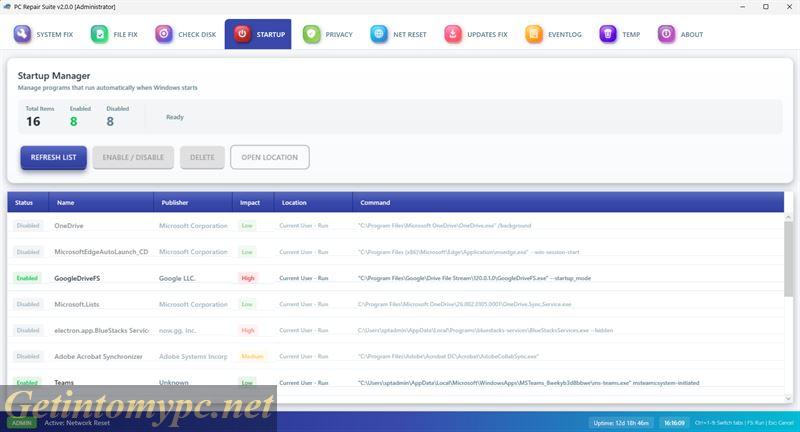Click the Temp trash can icon
The image size is (800, 432).
[607, 34]
